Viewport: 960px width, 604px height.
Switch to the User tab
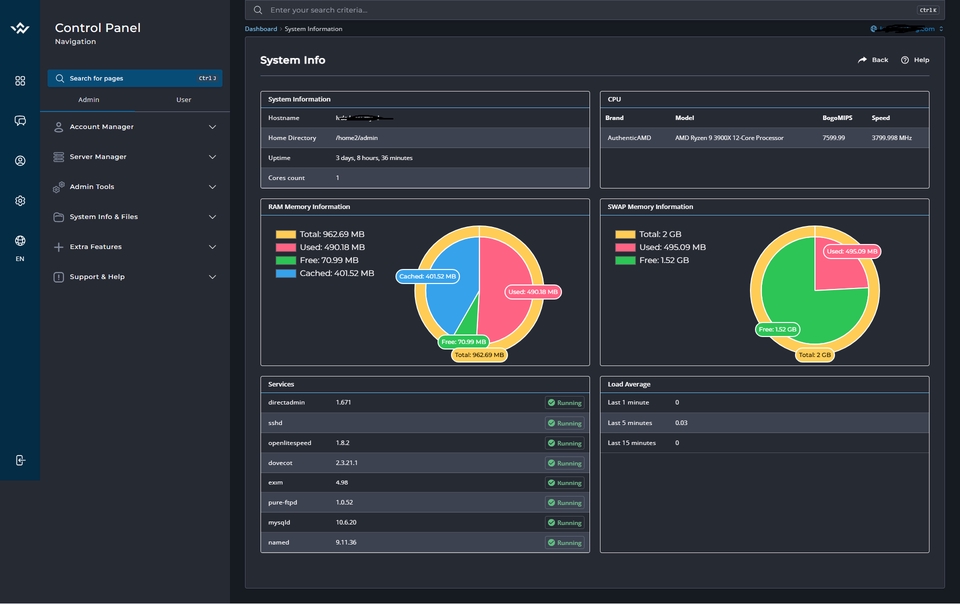184,100
